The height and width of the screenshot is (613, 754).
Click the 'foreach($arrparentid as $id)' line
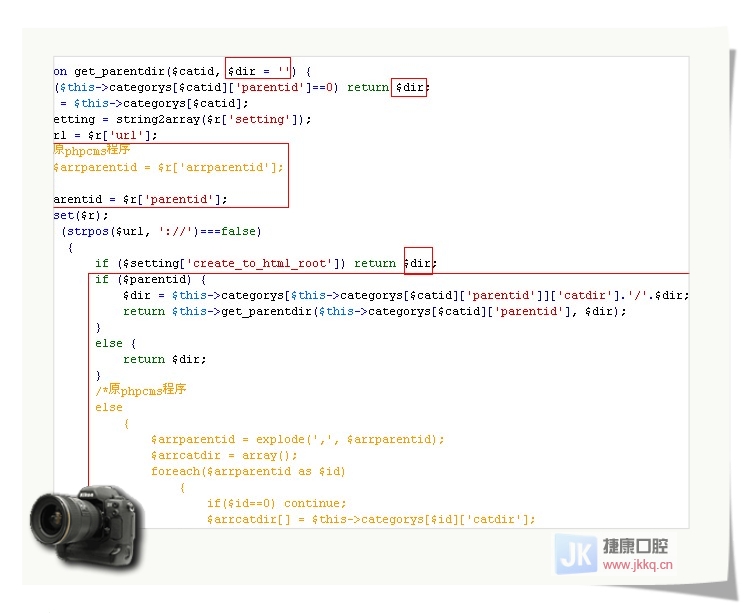(248, 471)
